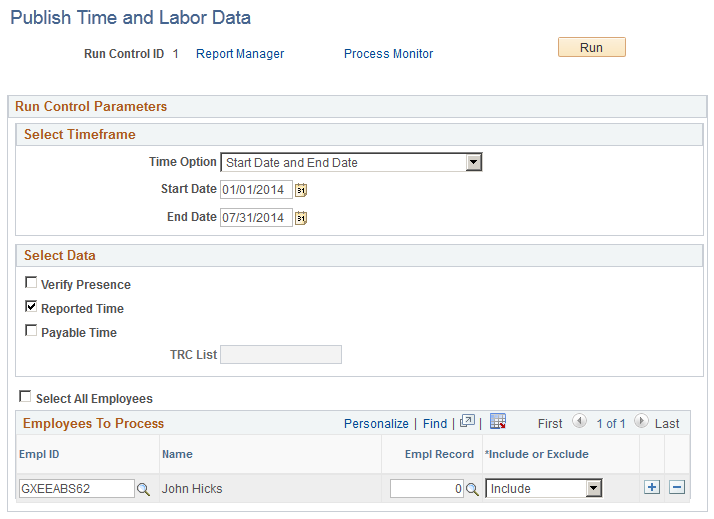Delete the John Hicks row
The height and width of the screenshot is (519, 714).
pyautogui.click(x=677, y=488)
